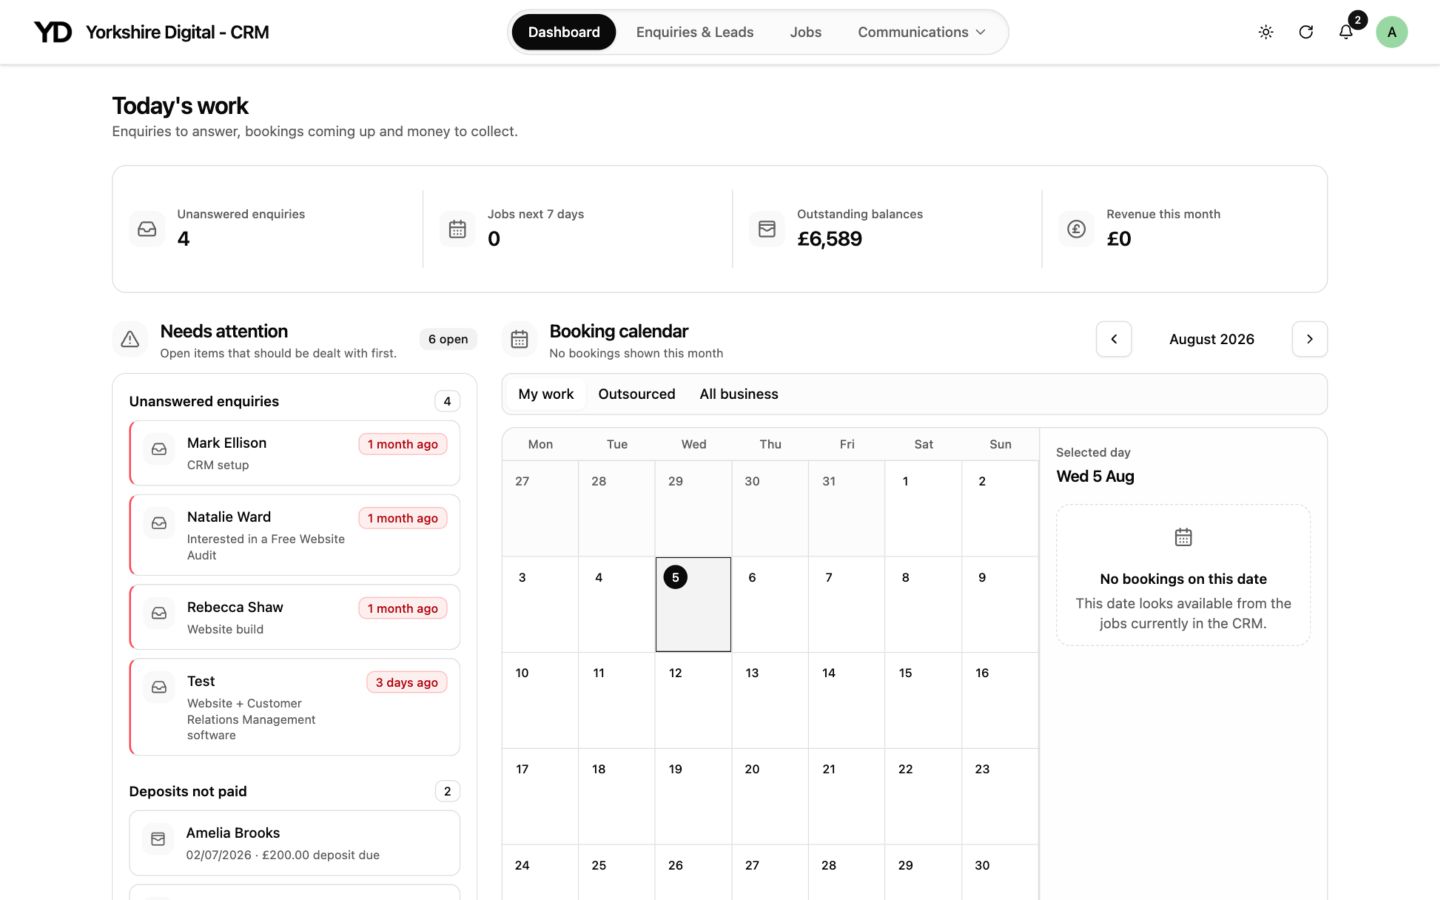The width and height of the screenshot is (1440, 900).
Task: Select calendar day 12
Action: [693, 700]
